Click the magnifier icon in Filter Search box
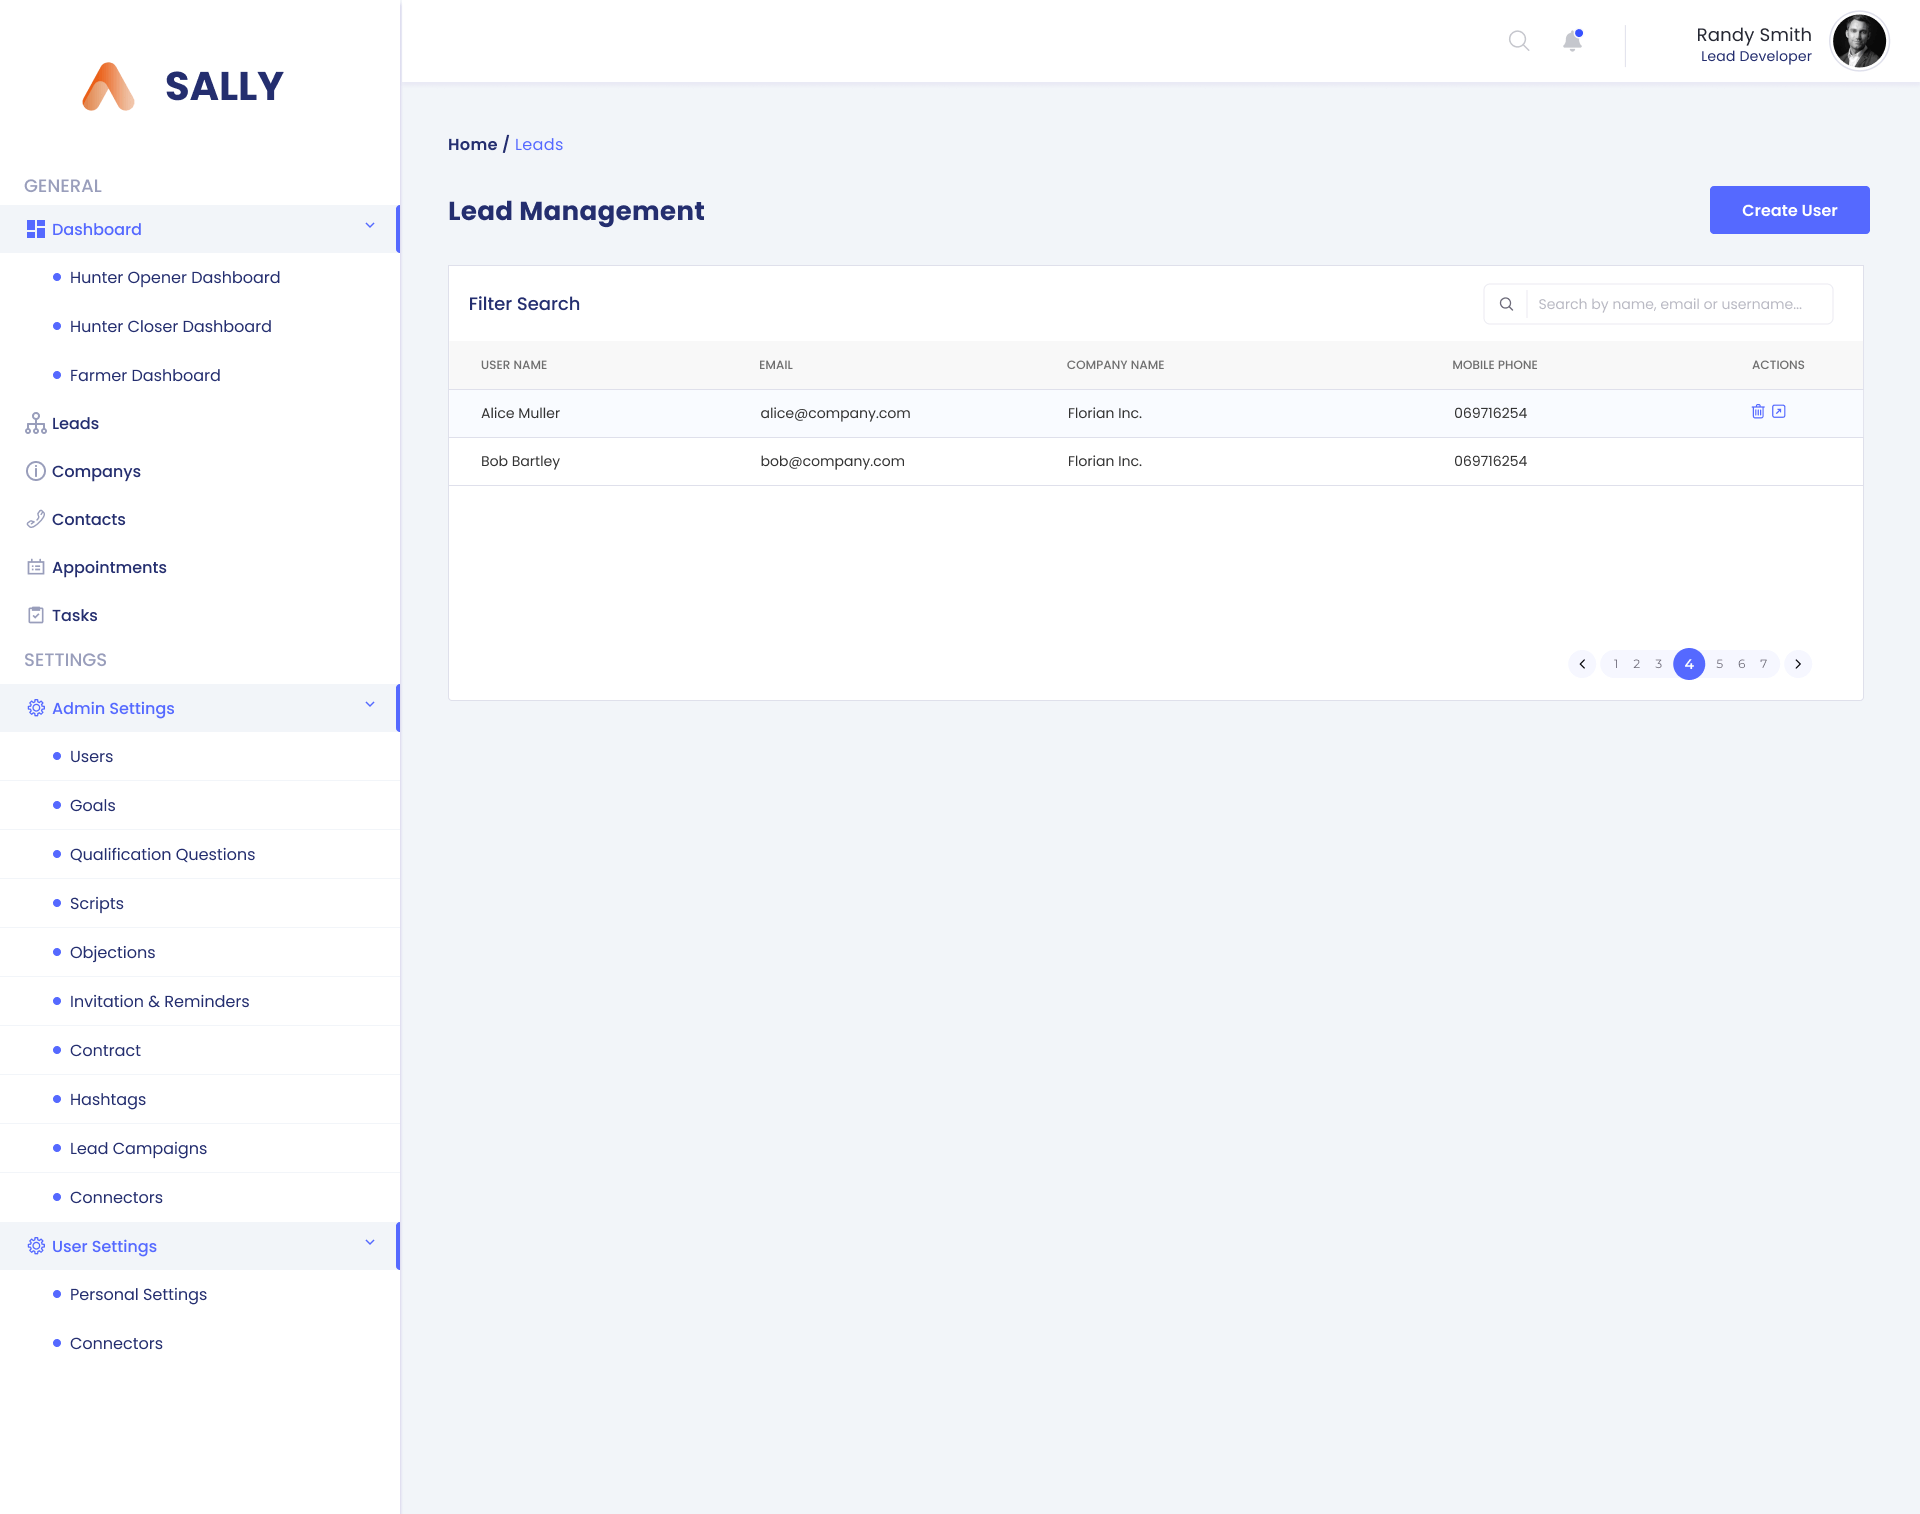 [x=1506, y=304]
